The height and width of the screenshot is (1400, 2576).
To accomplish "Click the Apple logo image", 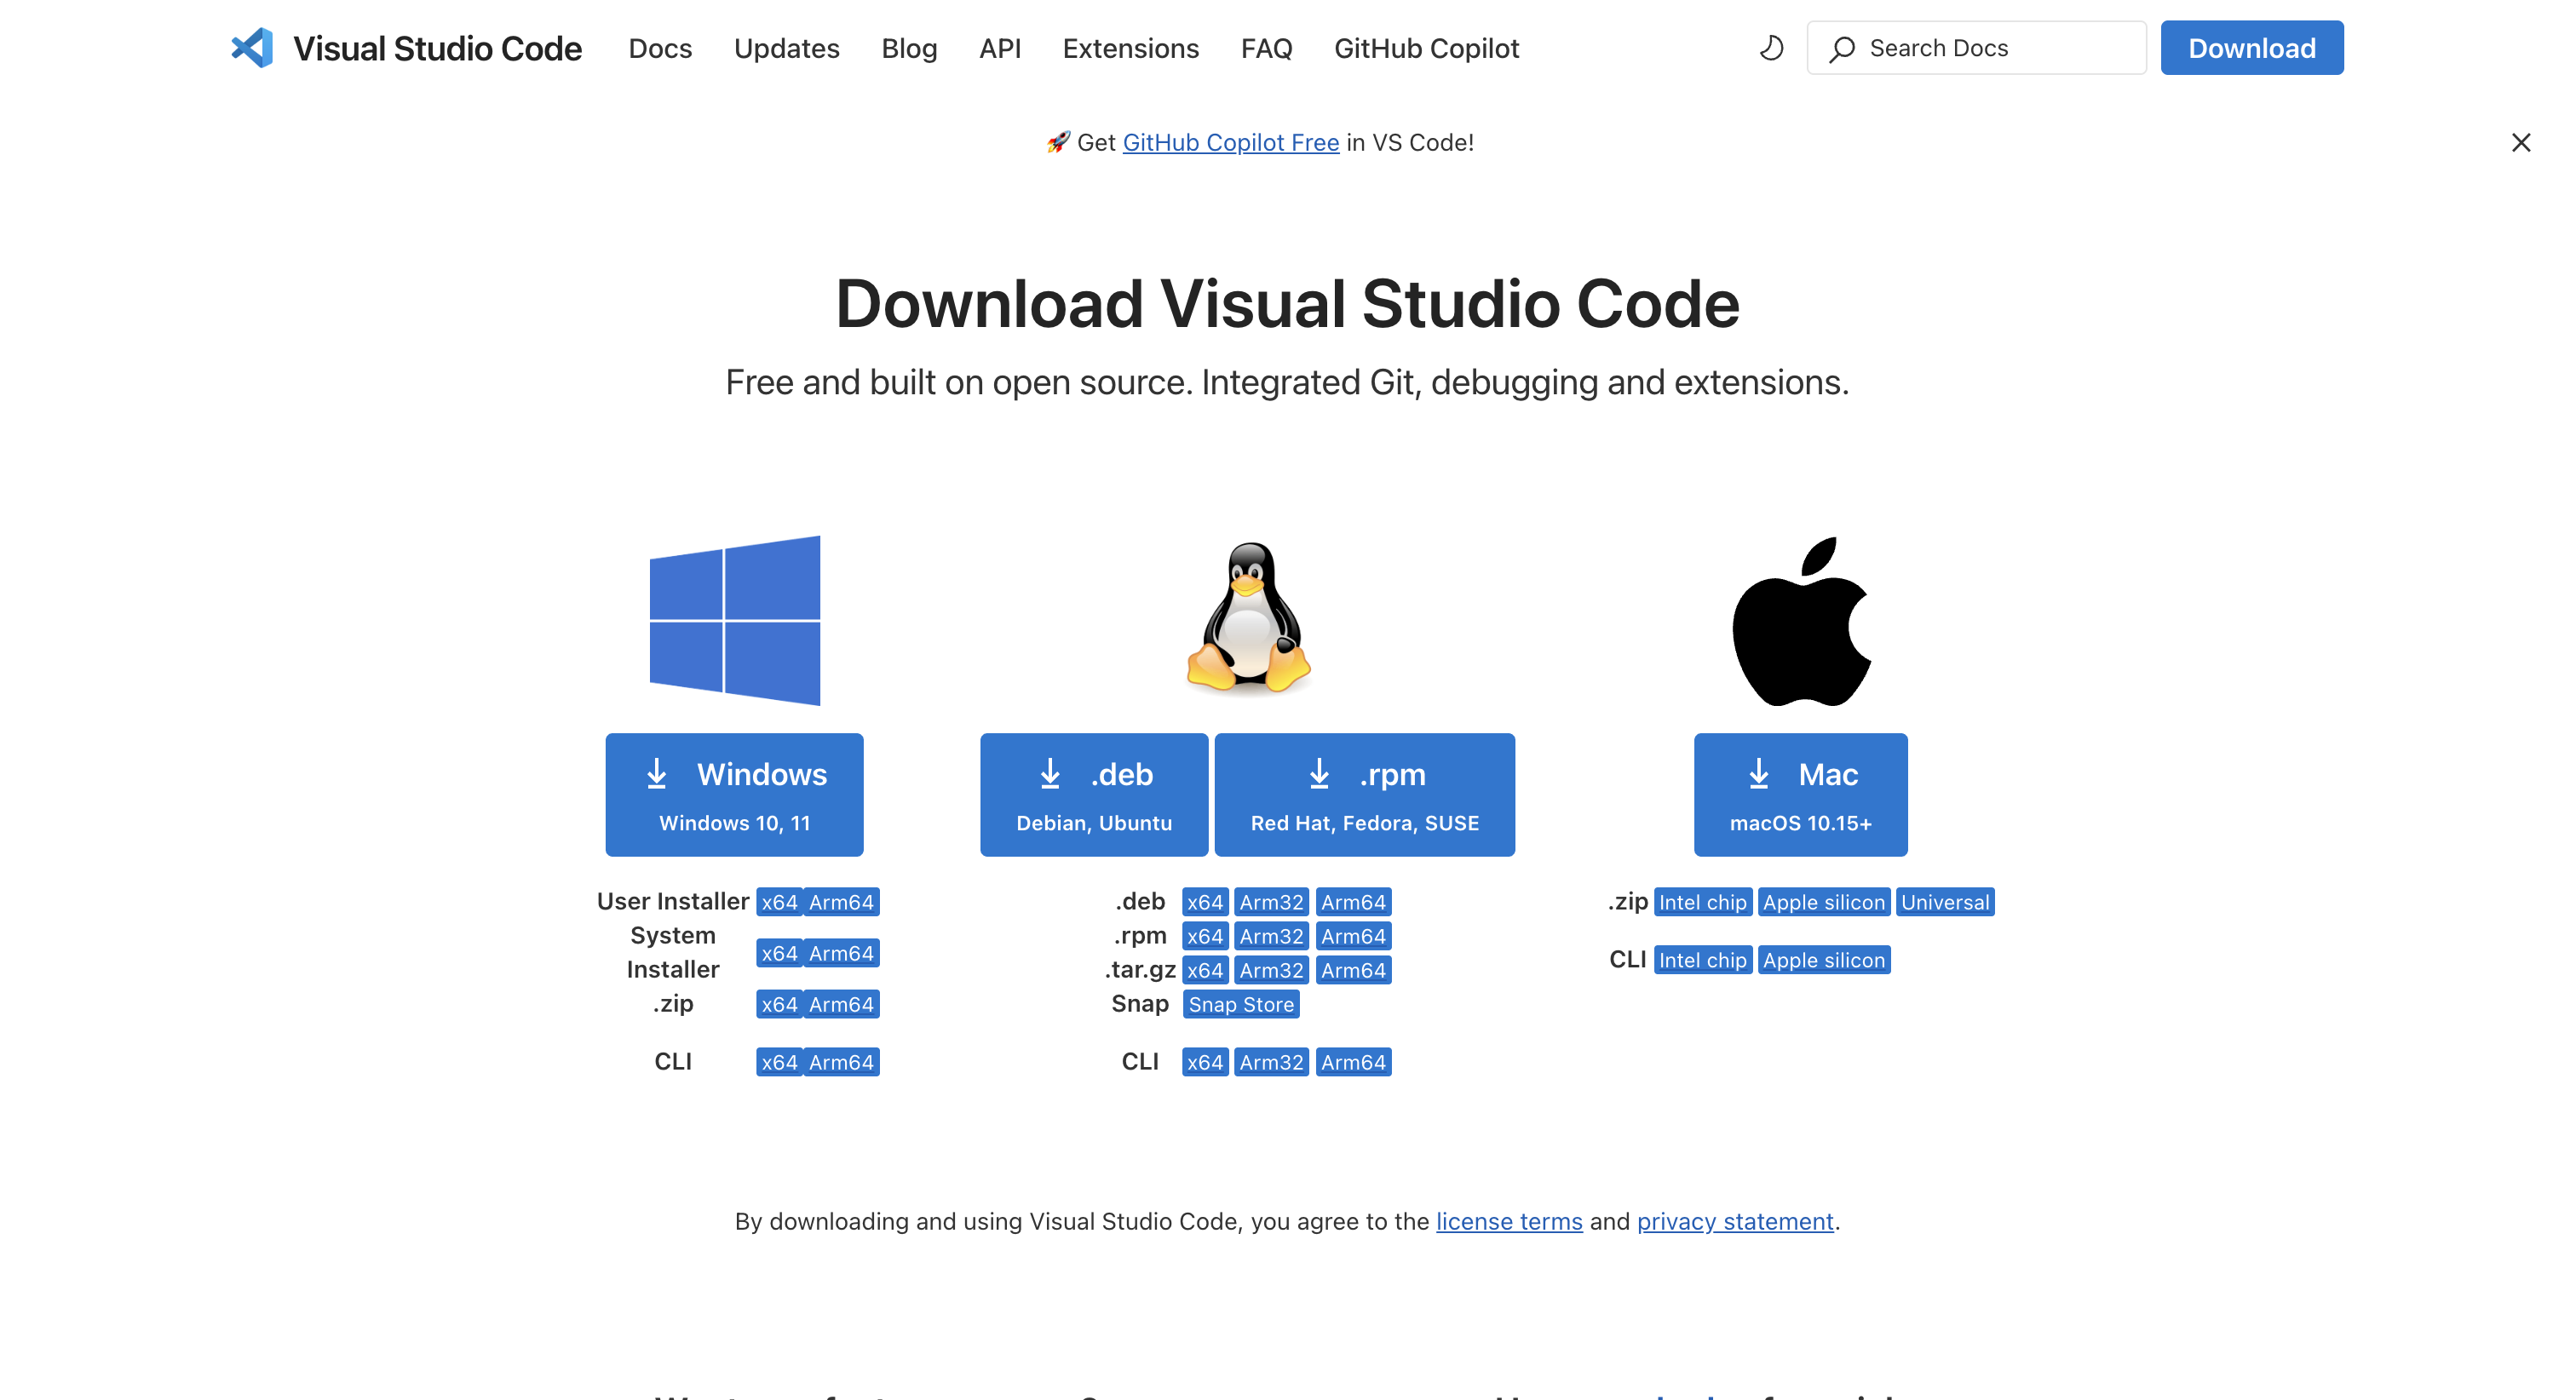I will [x=1801, y=621].
